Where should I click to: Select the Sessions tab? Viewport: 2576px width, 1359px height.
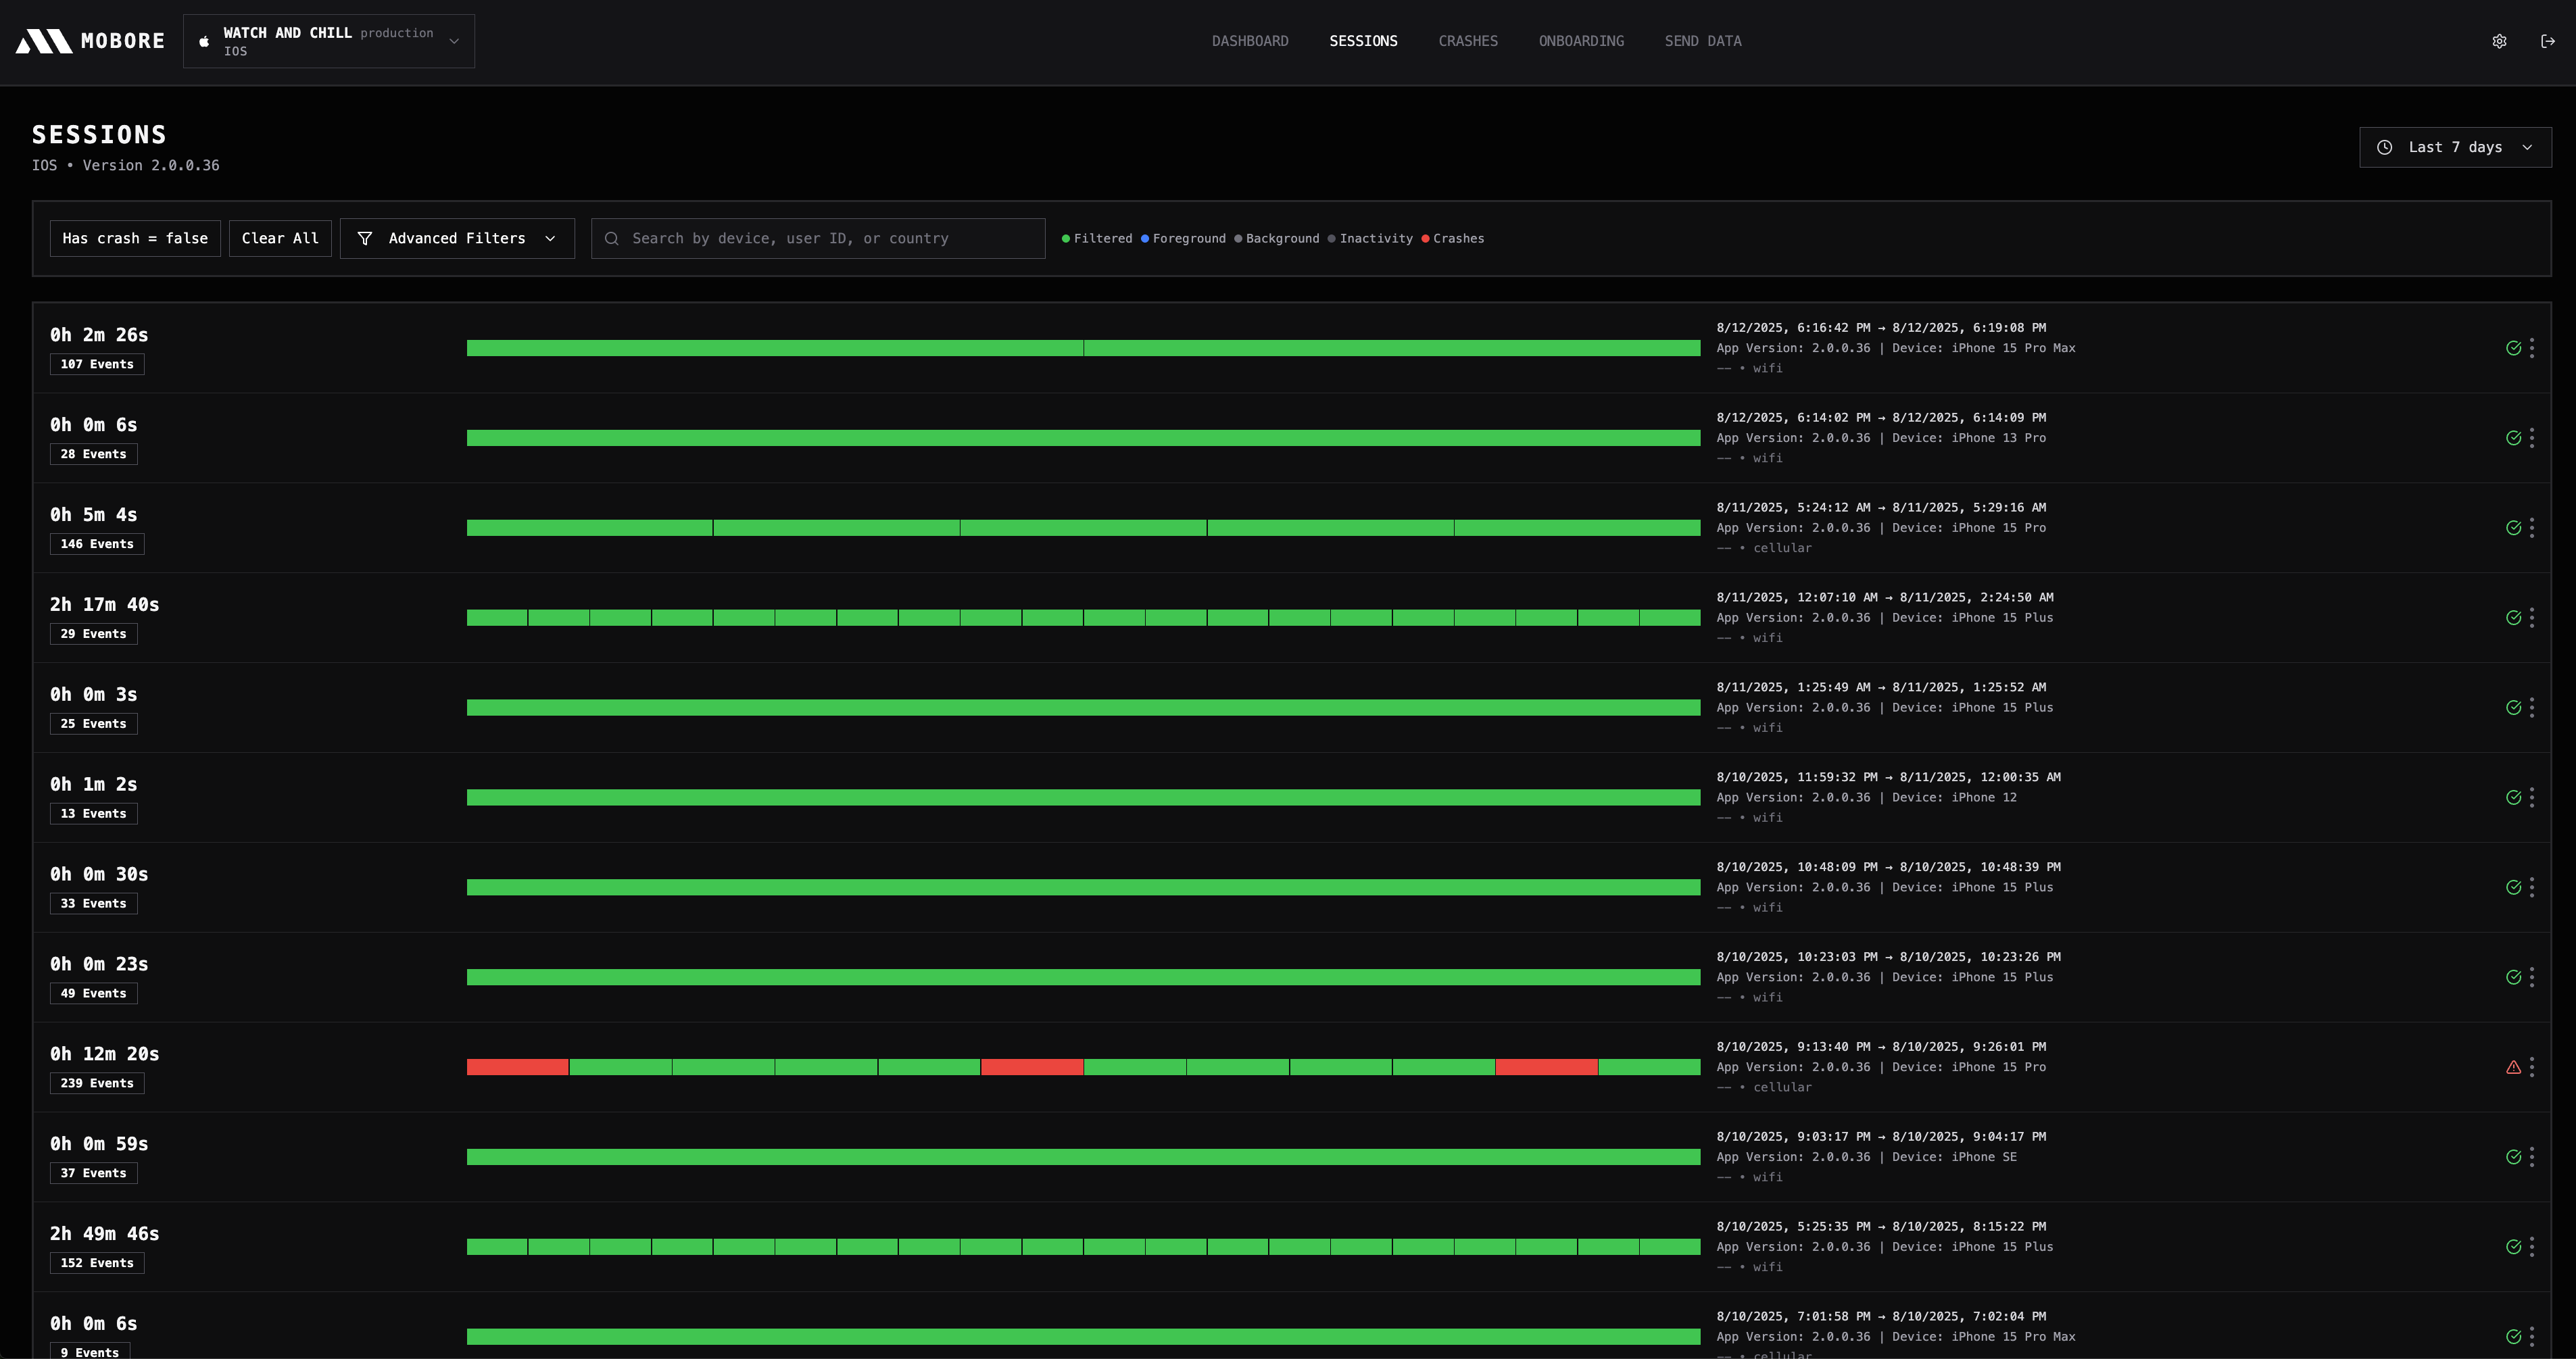(1363, 41)
